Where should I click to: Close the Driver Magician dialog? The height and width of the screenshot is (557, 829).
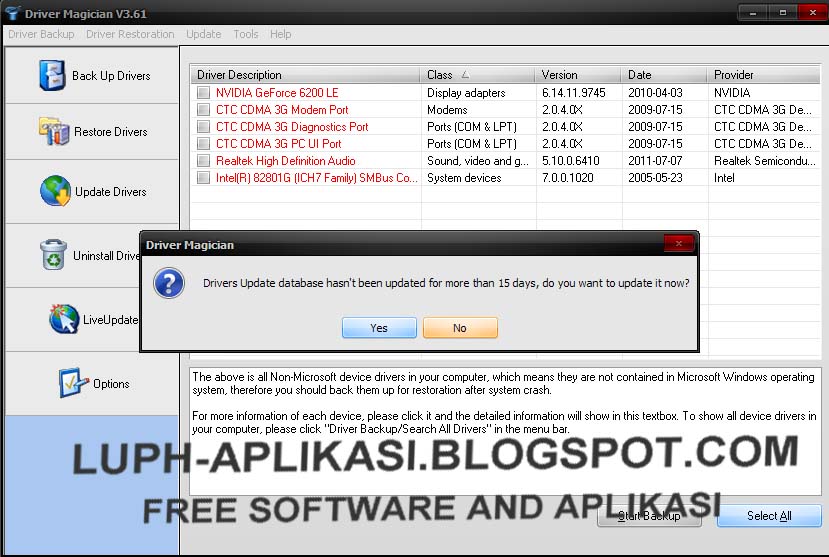coord(678,243)
